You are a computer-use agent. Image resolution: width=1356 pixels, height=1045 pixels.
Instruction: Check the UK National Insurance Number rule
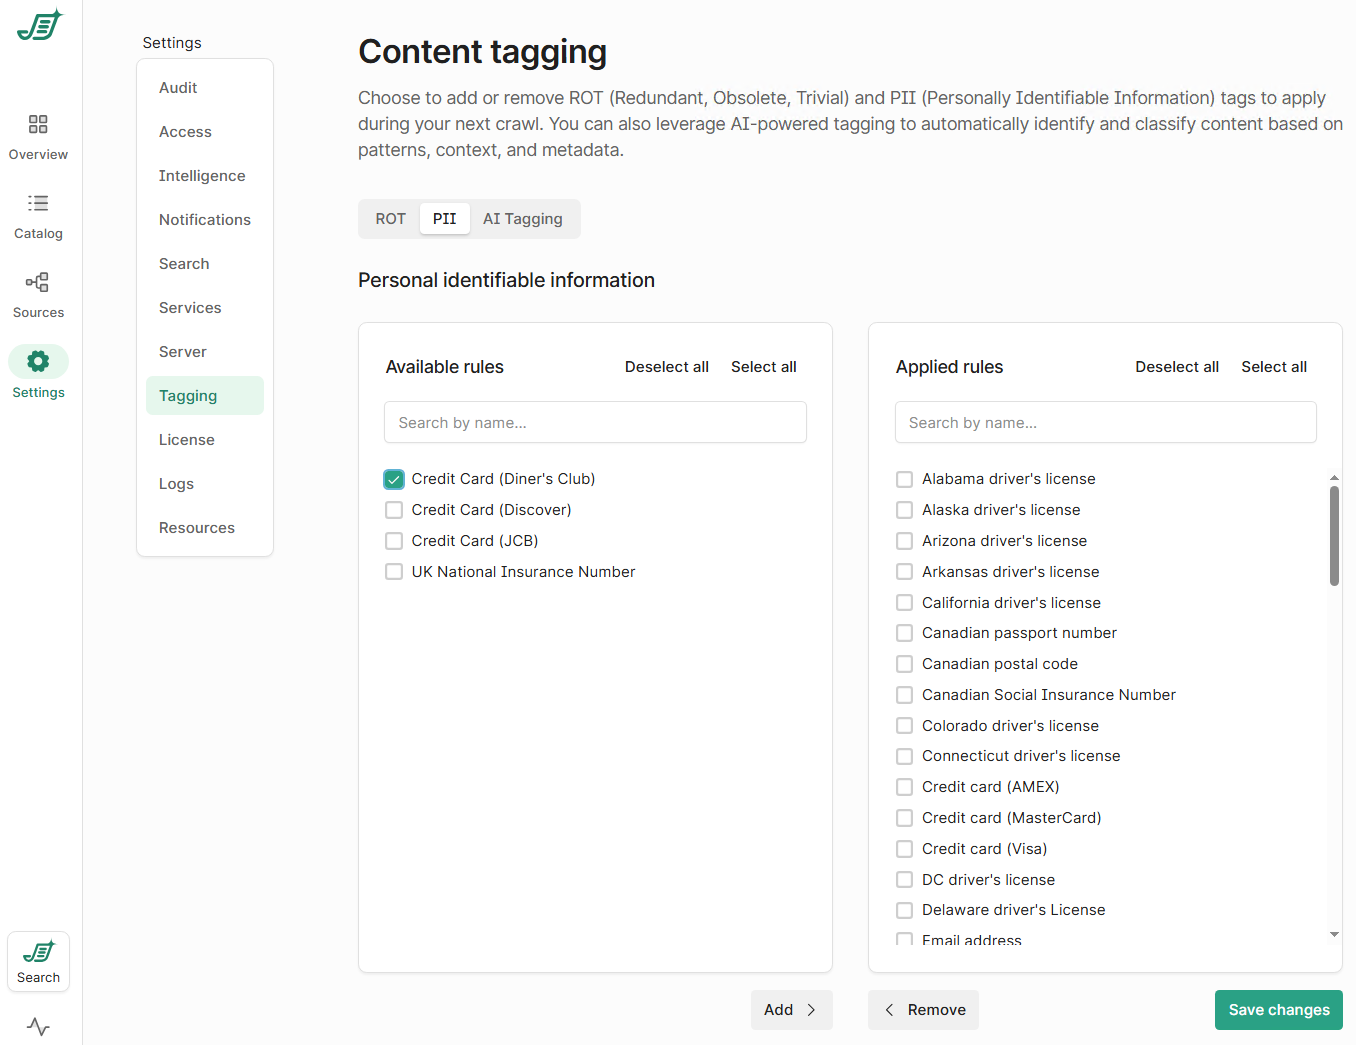pyautogui.click(x=394, y=572)
